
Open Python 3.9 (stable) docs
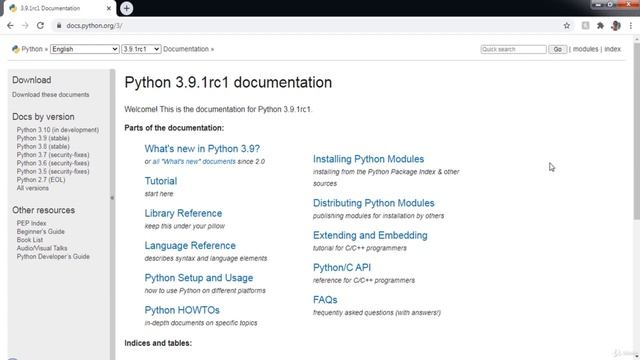(x=43, y=138)
